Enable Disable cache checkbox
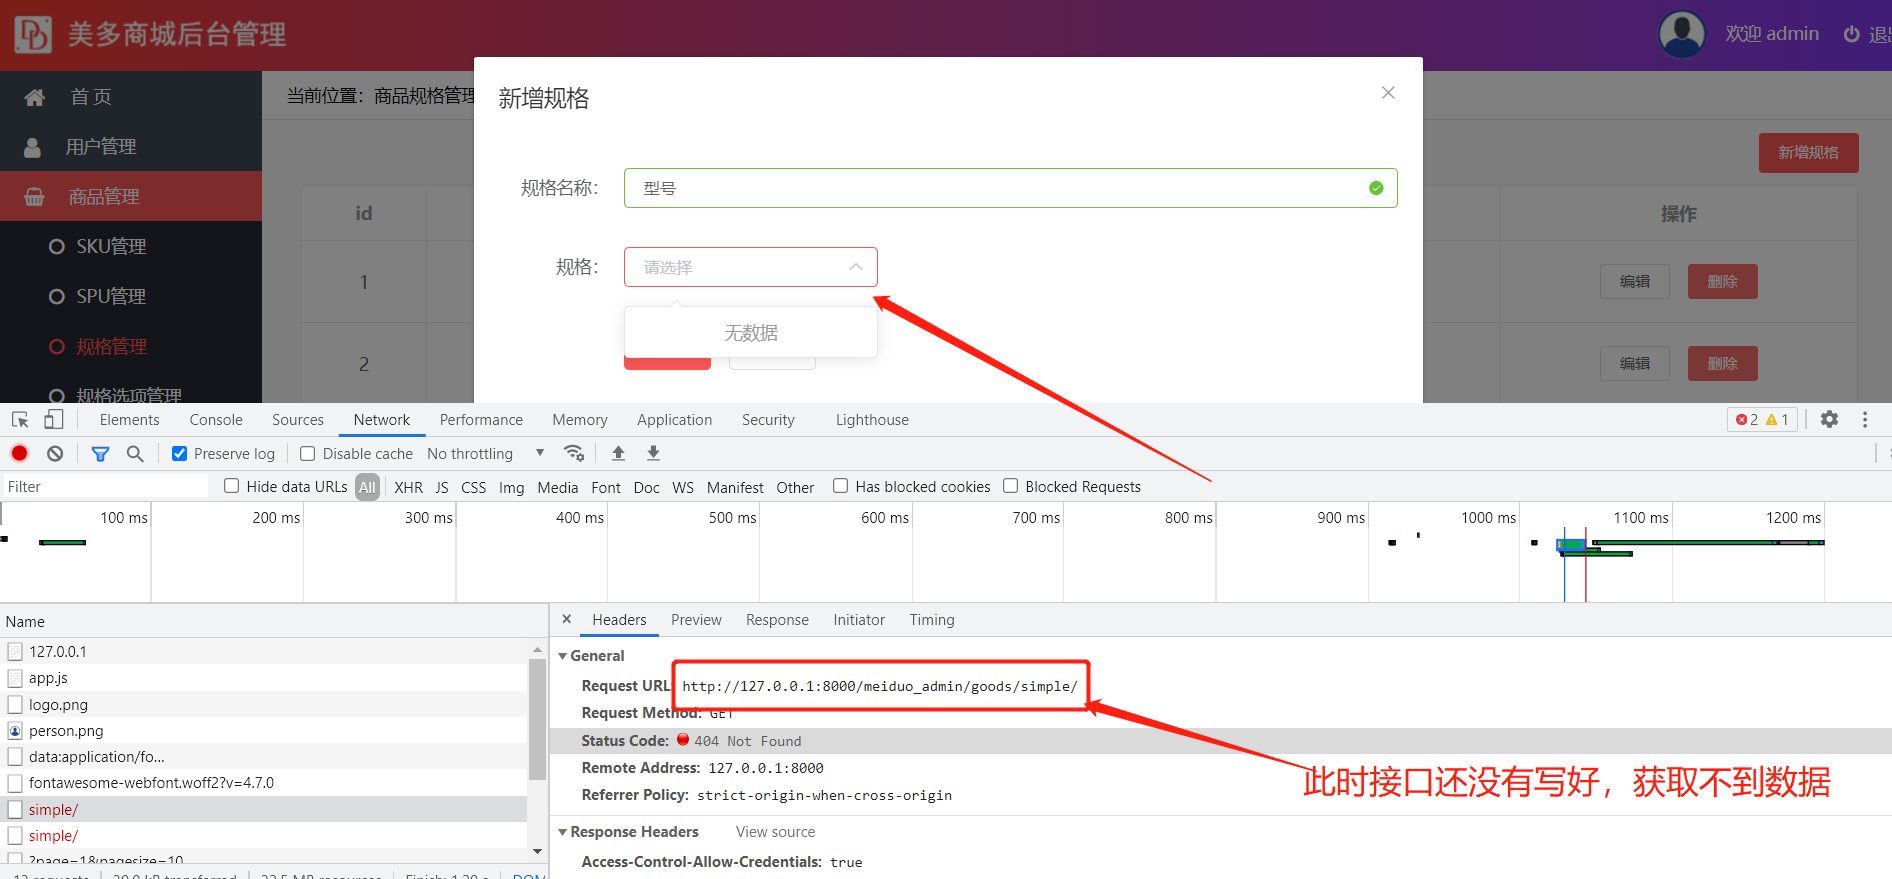1892x879 pixels. (308, 454)
